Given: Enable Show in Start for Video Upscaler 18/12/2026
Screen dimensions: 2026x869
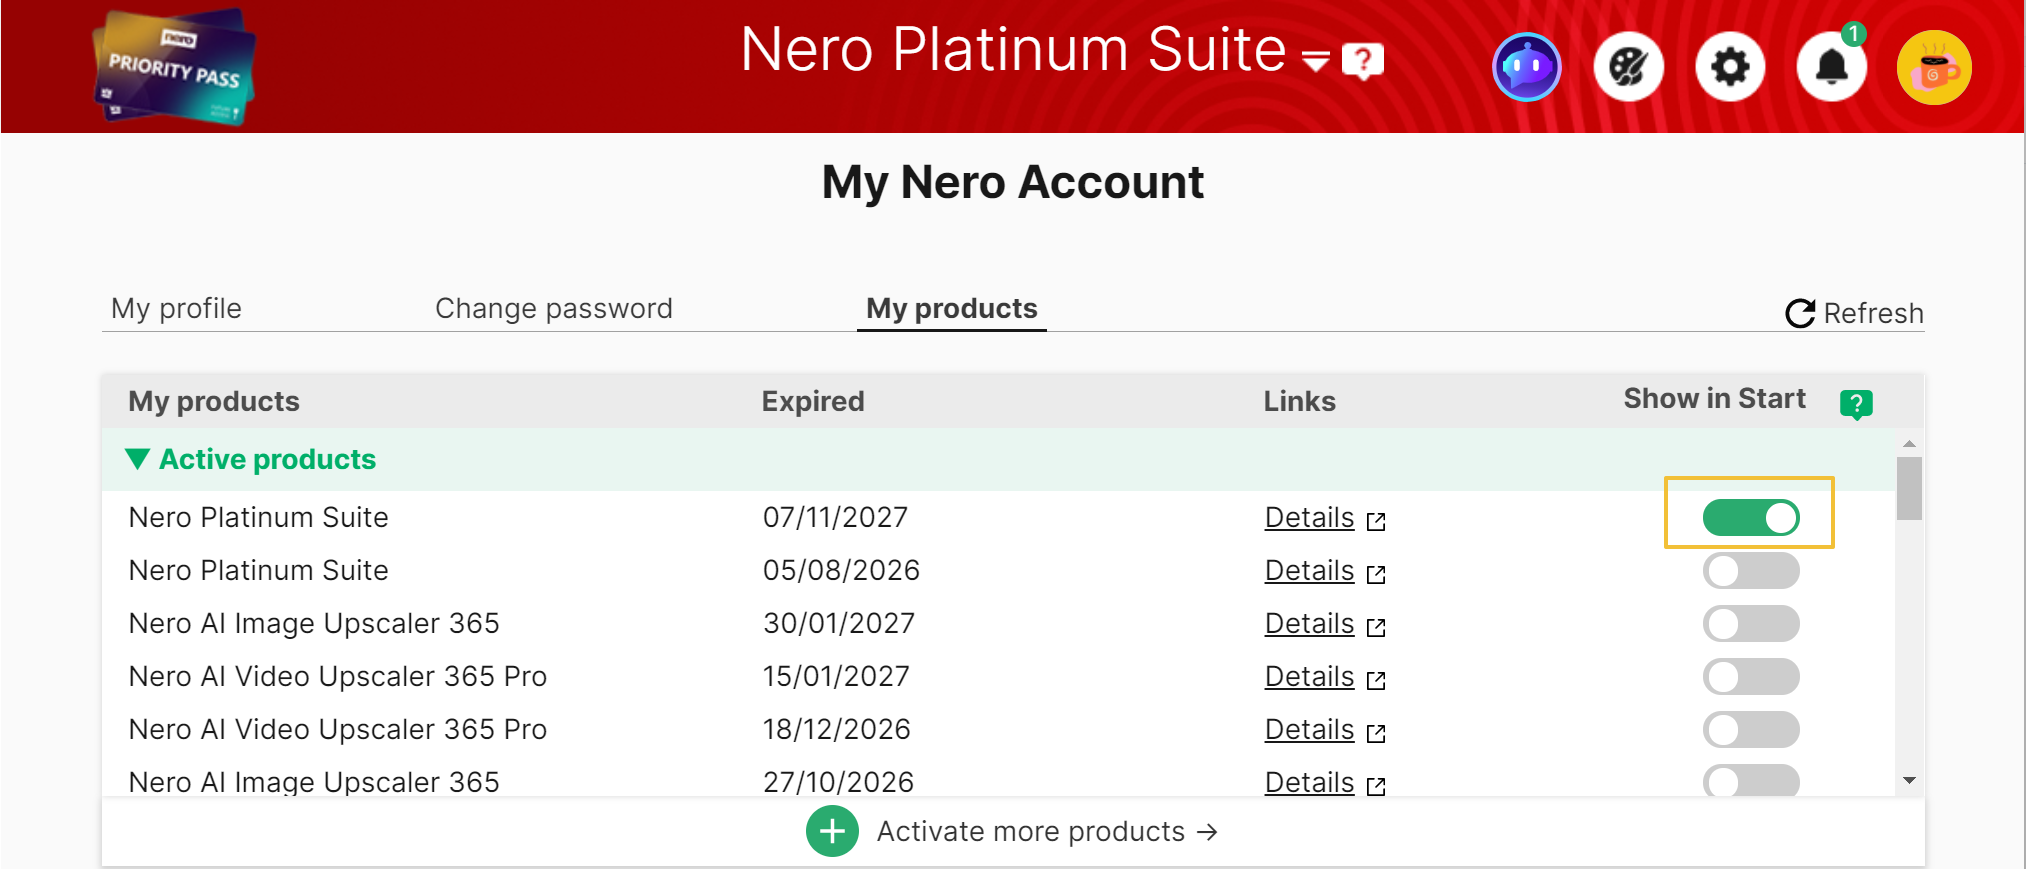Looking at the screenshot, I should tap(1751, 730).
